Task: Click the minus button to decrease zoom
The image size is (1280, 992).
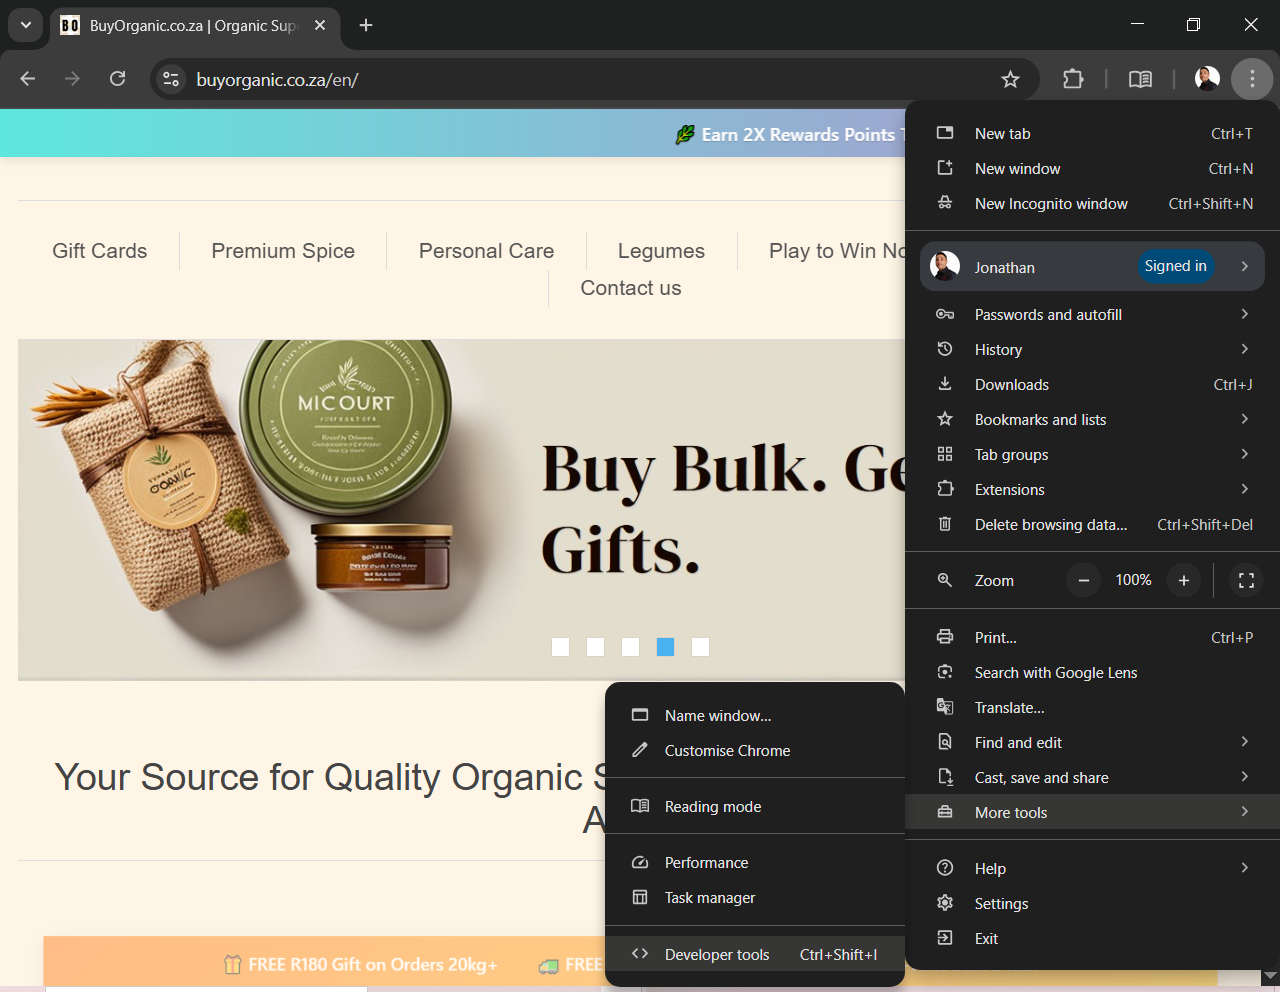Action: click(x=1083, y=580)
